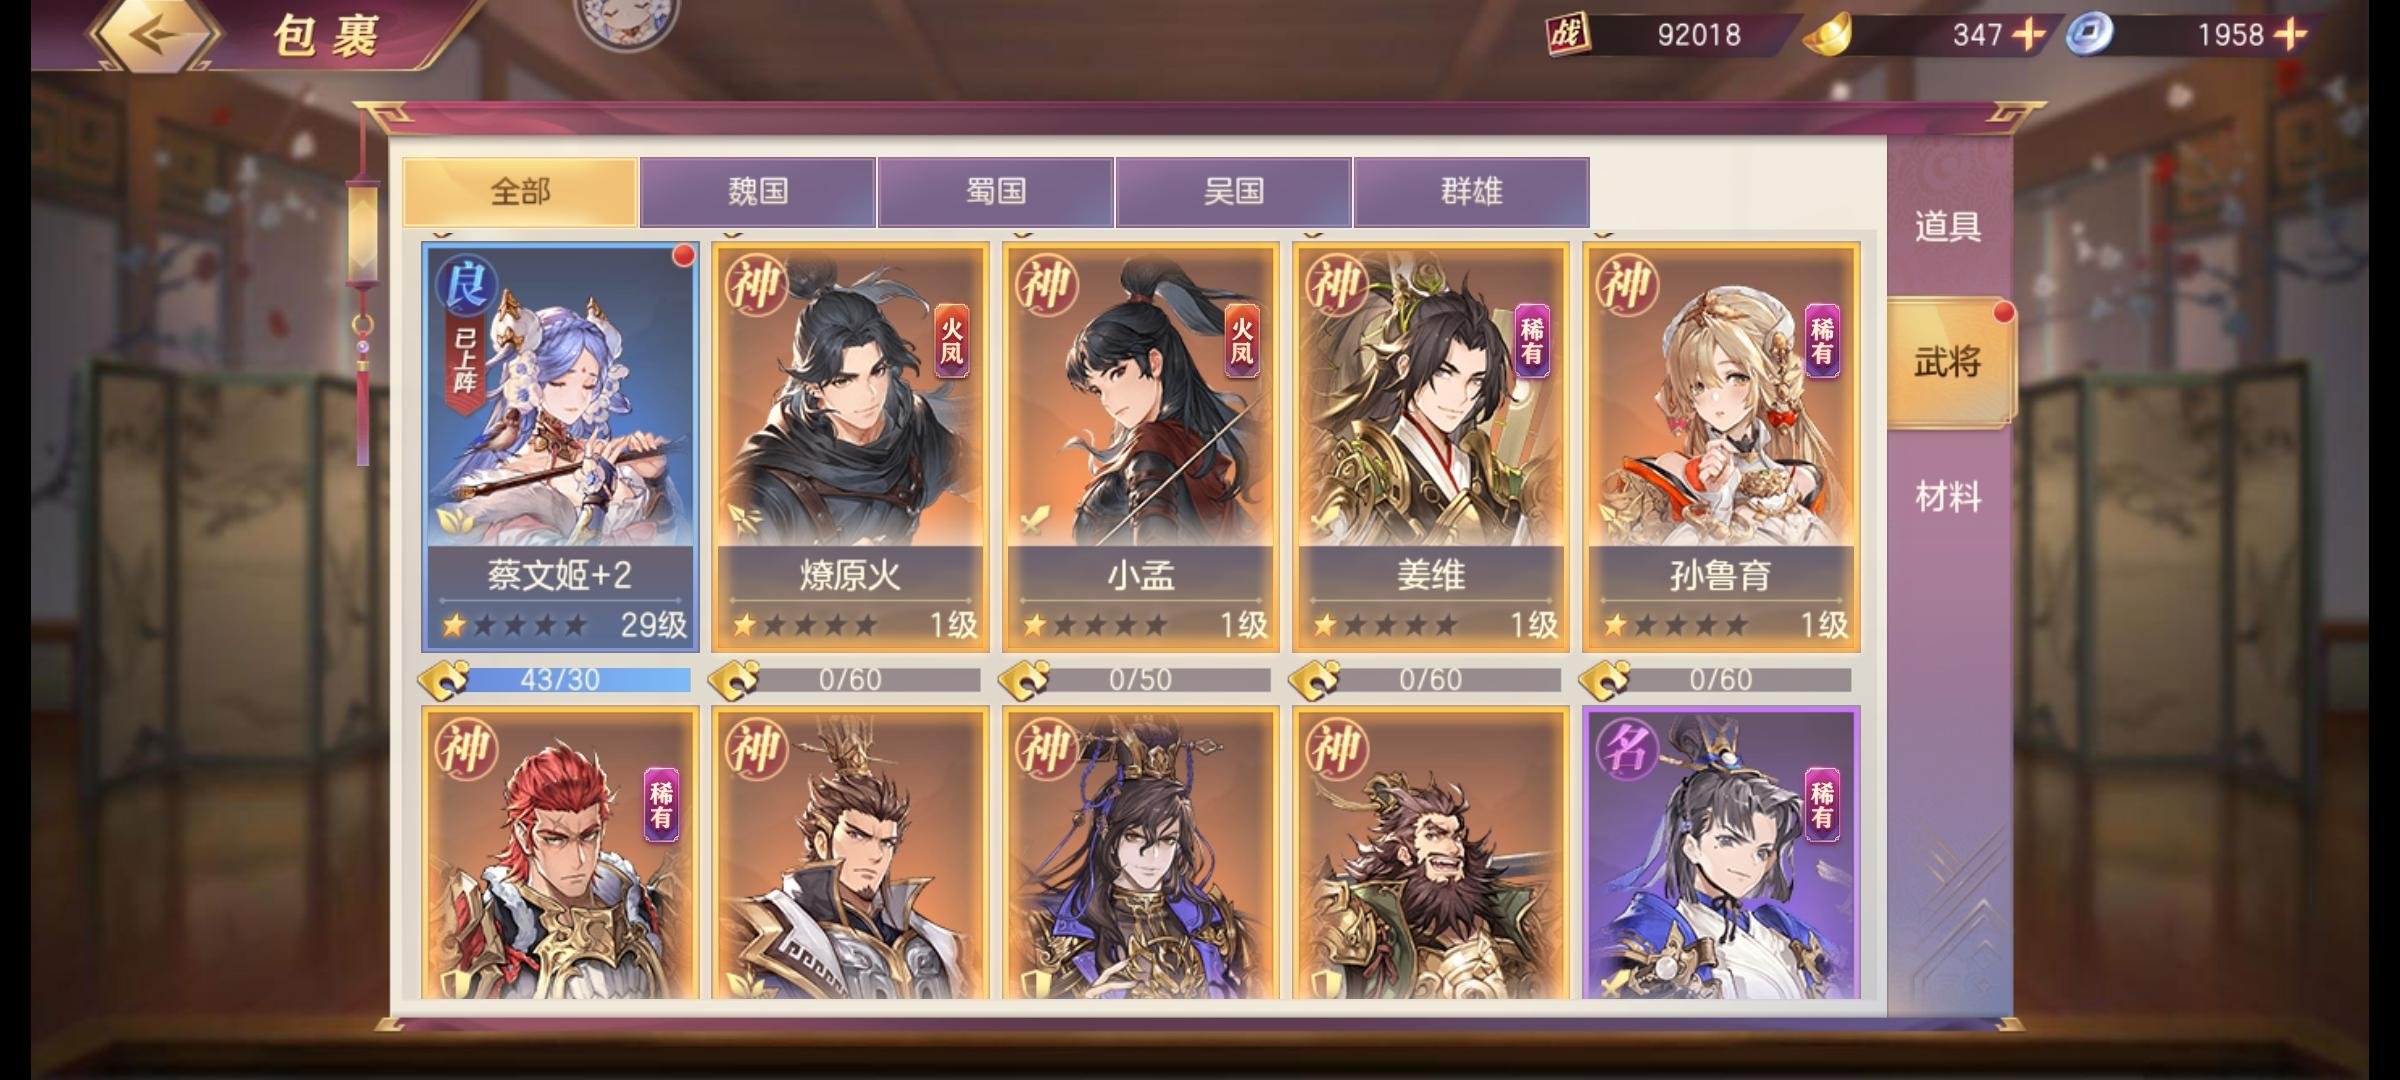
Task: Open the 燎原火 hero card
Action: tap(850, 447)
